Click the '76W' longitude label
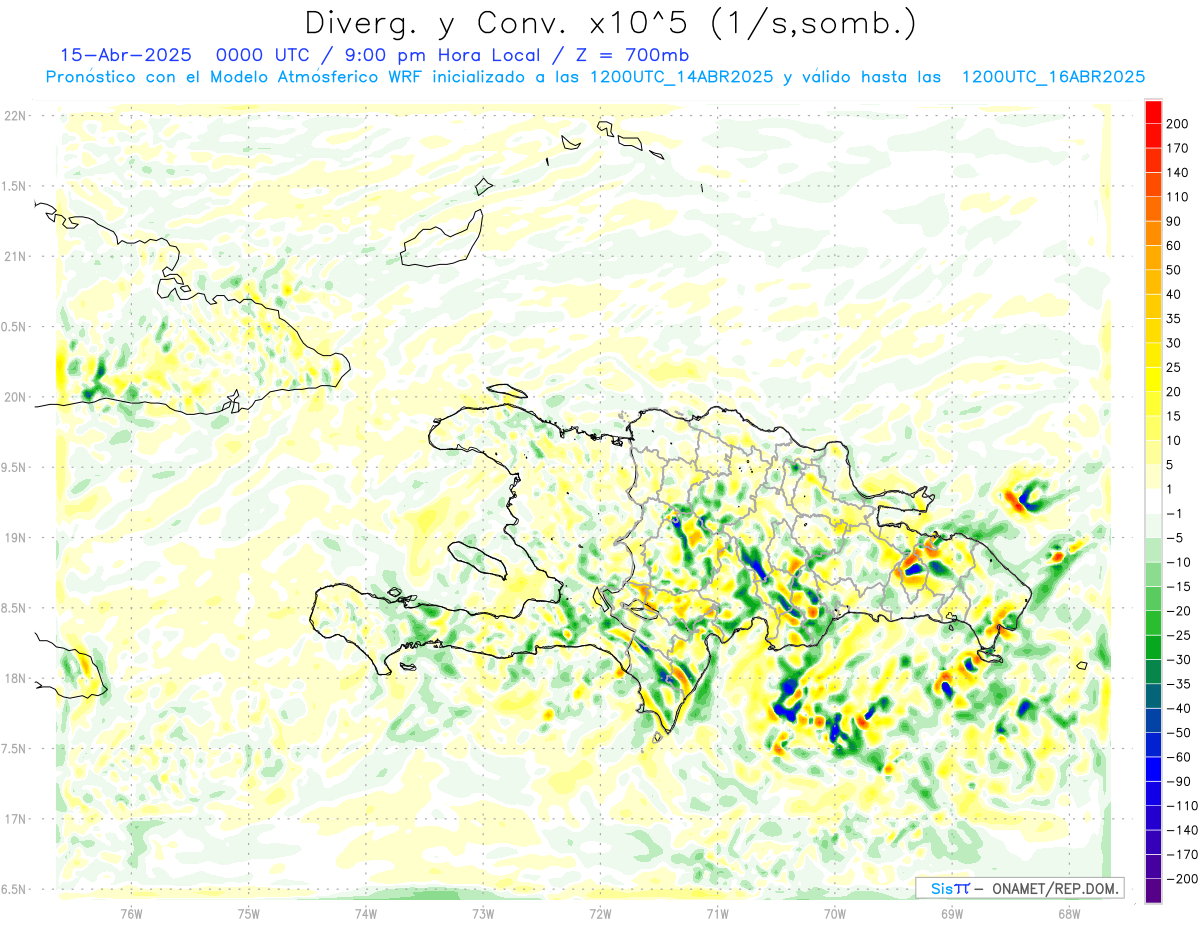 pos(131,913)
